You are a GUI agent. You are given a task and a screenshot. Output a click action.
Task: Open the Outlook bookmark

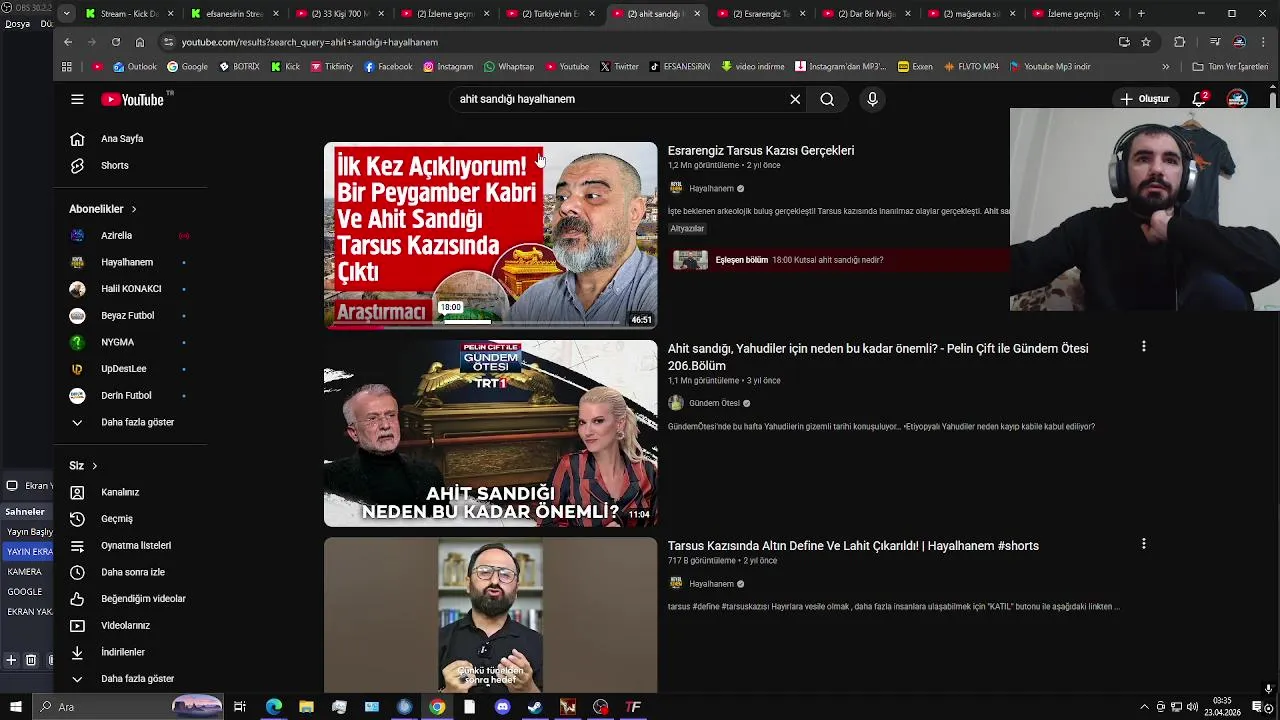(135, 67)
